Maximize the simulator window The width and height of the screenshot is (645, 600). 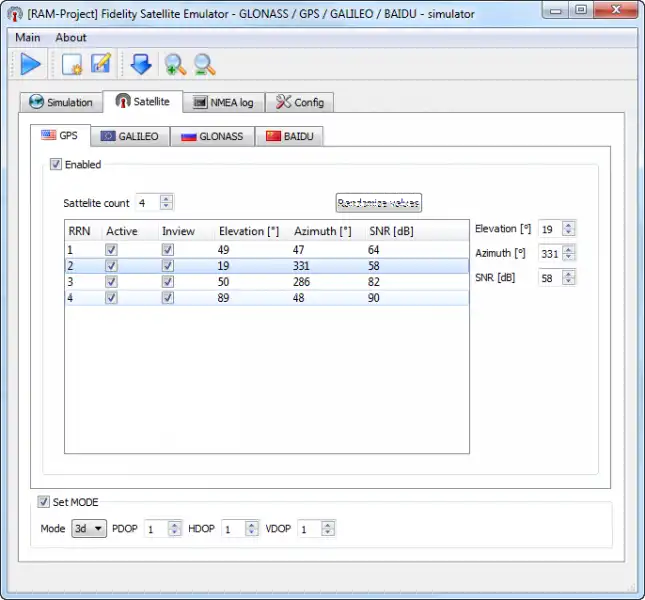[581, 10]
